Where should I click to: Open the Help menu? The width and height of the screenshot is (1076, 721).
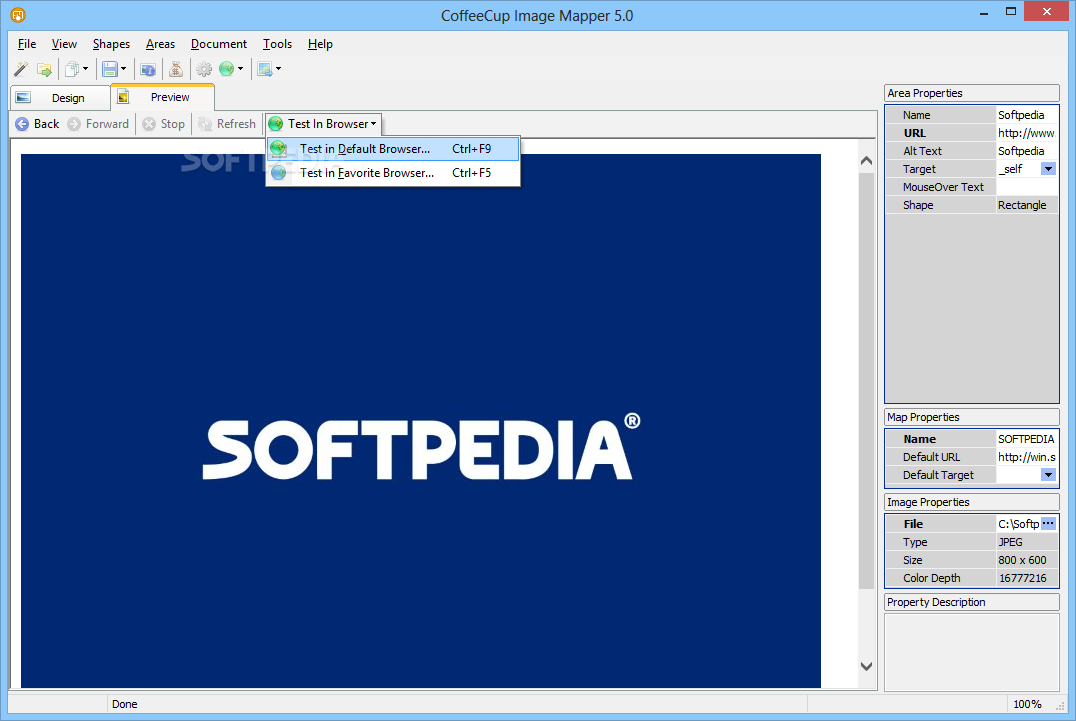tap(320, 44)
